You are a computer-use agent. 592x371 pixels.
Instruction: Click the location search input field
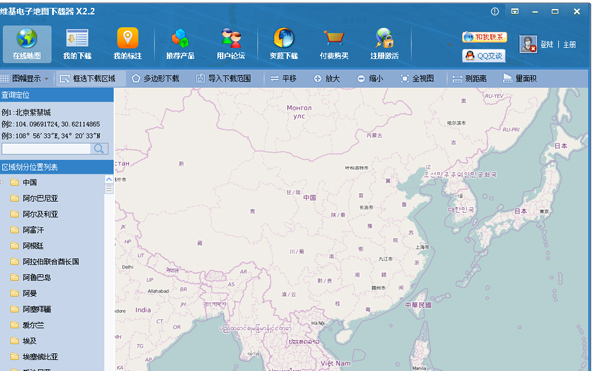point(46,149)
